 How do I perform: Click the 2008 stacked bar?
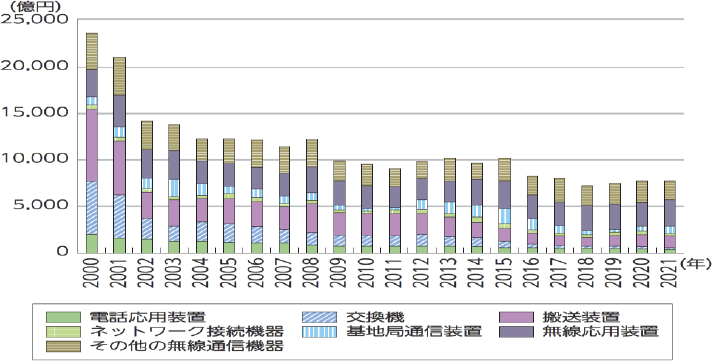(x=312, y=196)
